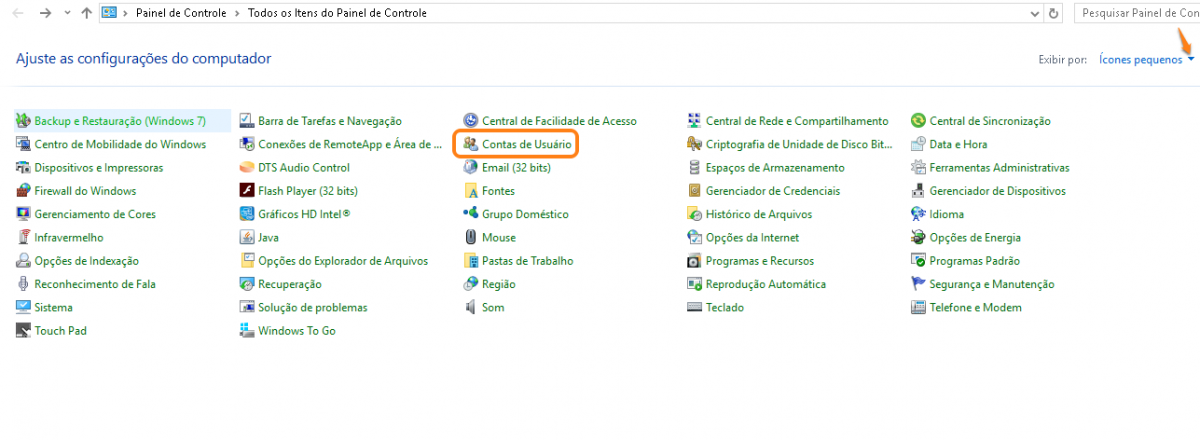This screenshot has height=440, width=1200.
Task: Click the Reconhecimento de Fala microphone icon
Action: [x=24, y=284]
